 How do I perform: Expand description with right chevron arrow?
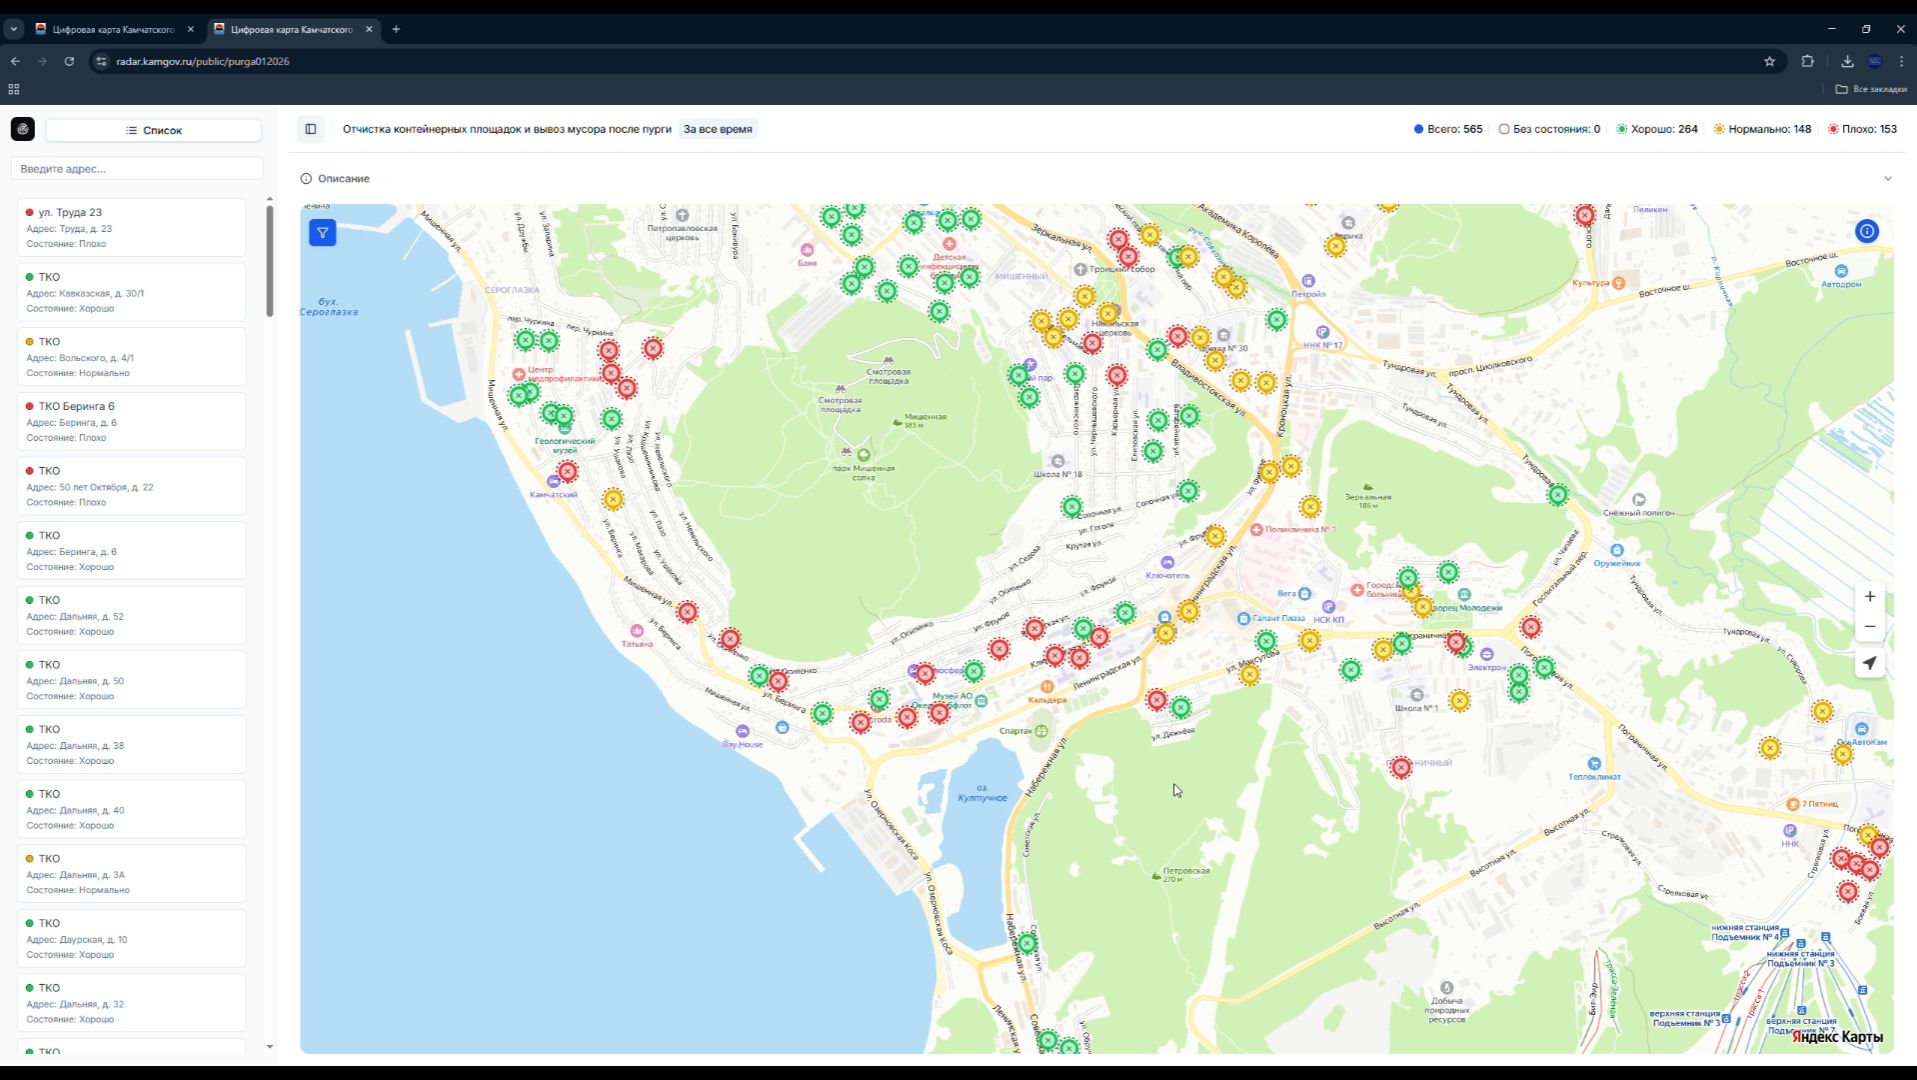(x=1887, y=179)
